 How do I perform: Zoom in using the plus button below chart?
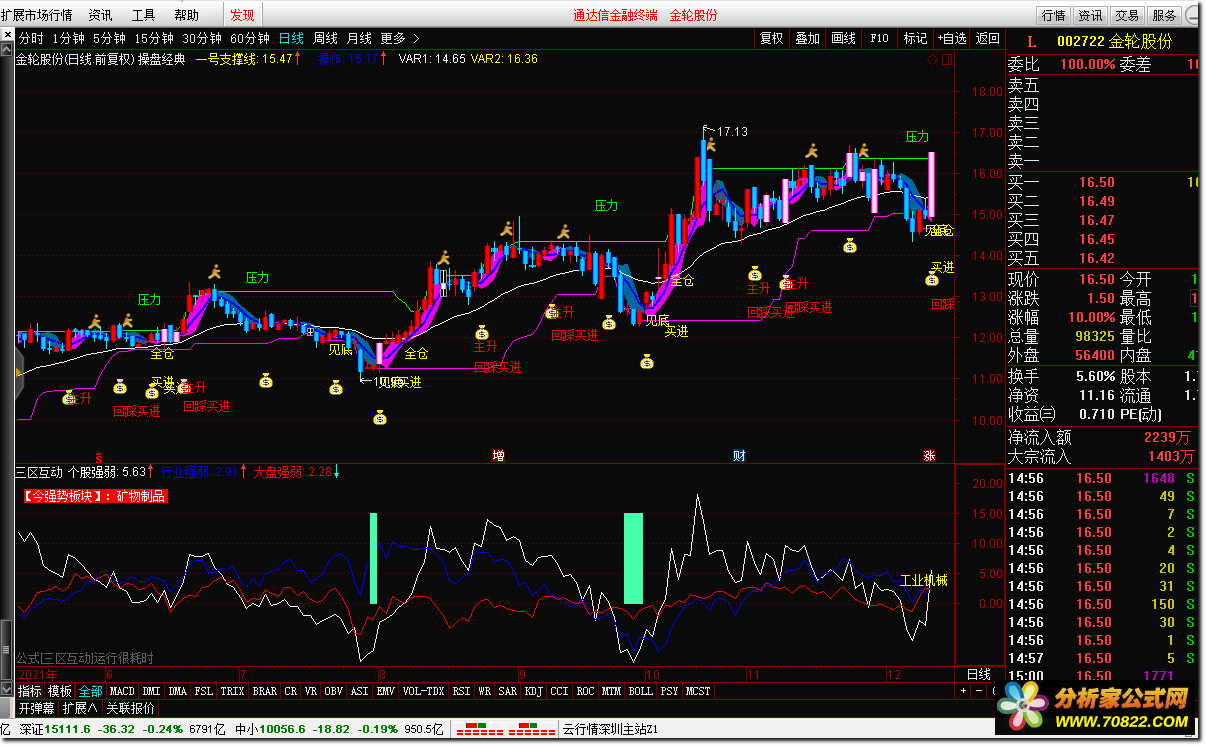point(964,691)
